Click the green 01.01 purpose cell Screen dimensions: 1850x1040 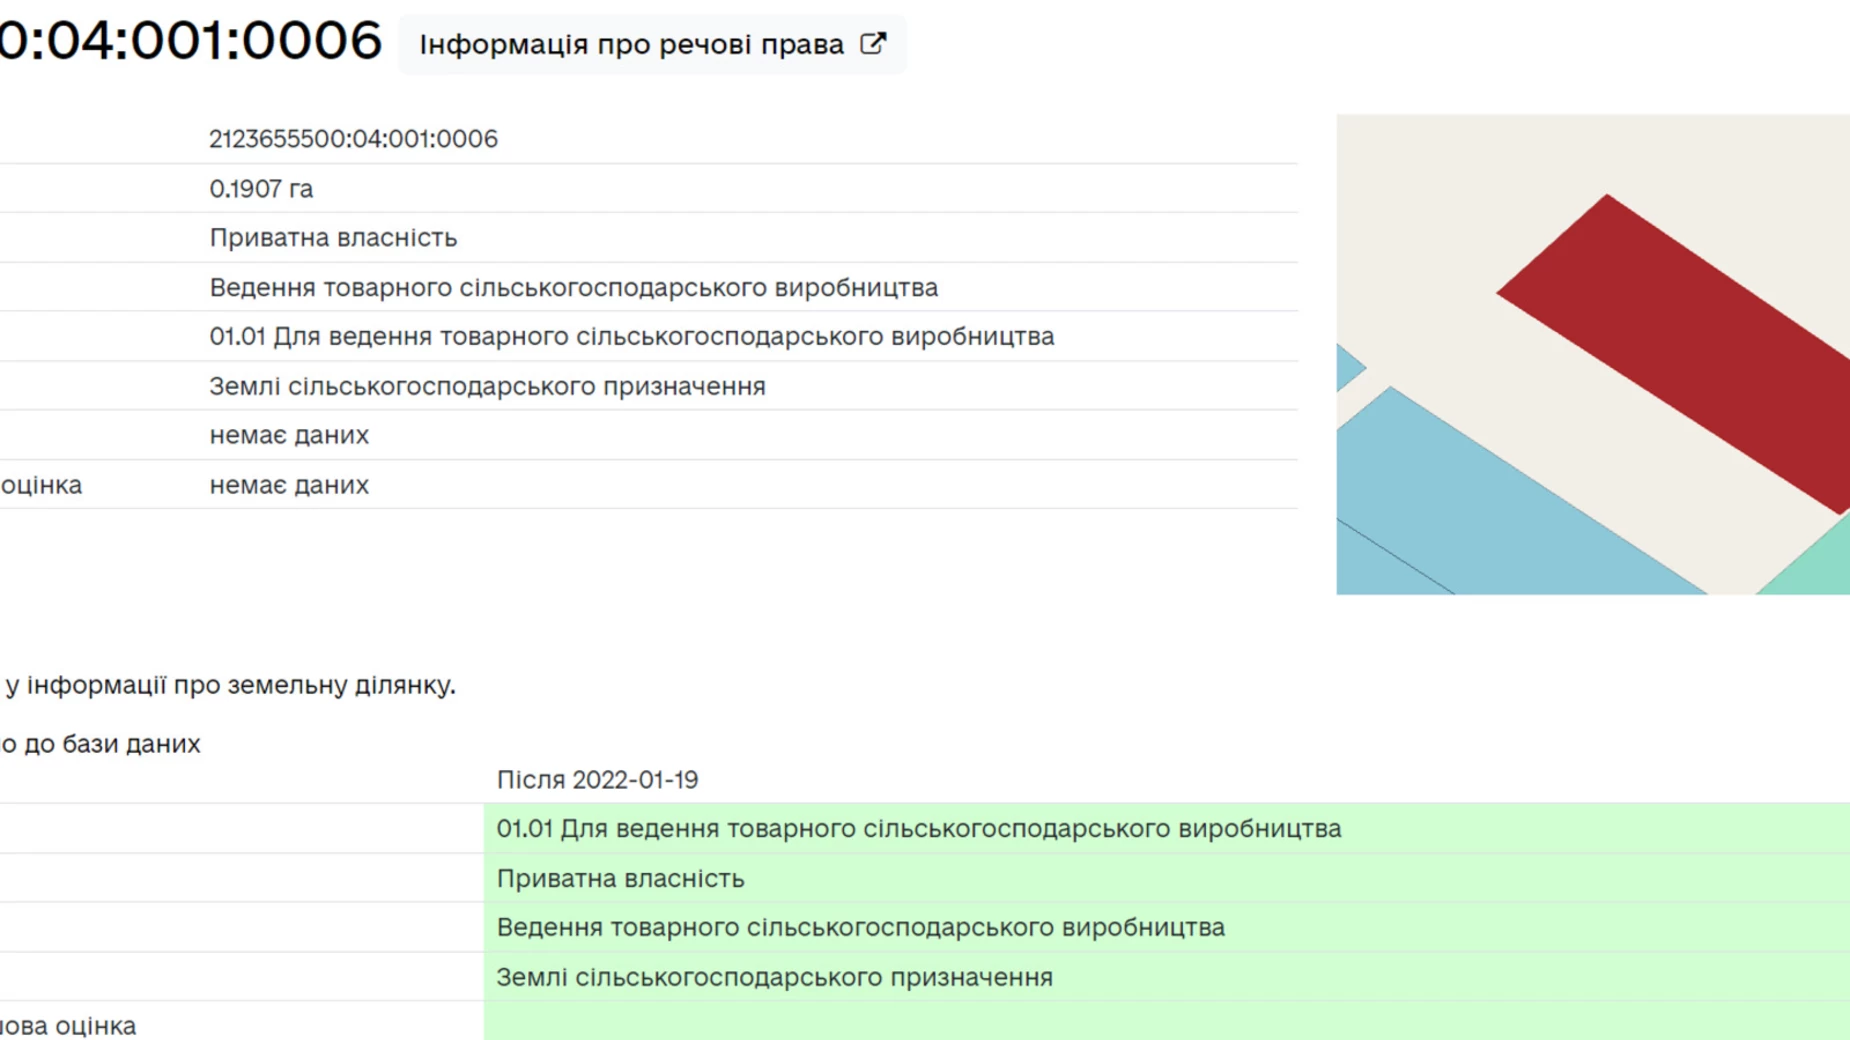[1167, 829]
